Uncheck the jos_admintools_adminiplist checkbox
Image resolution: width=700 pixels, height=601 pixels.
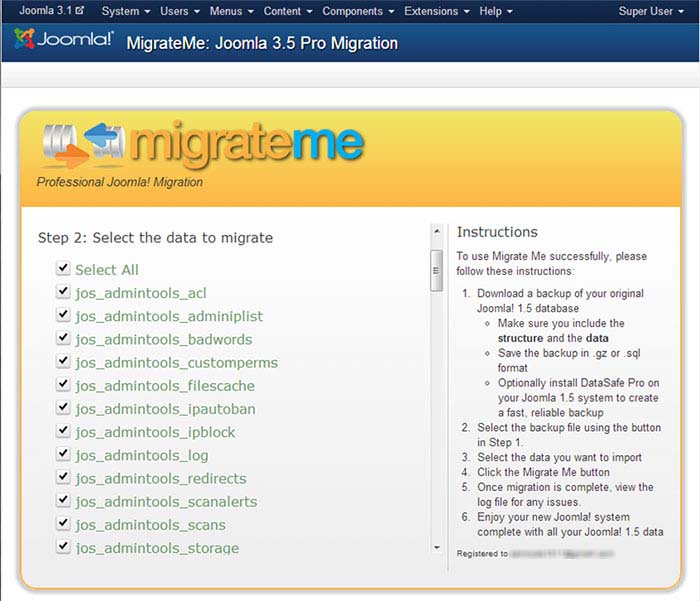[63, 315]
